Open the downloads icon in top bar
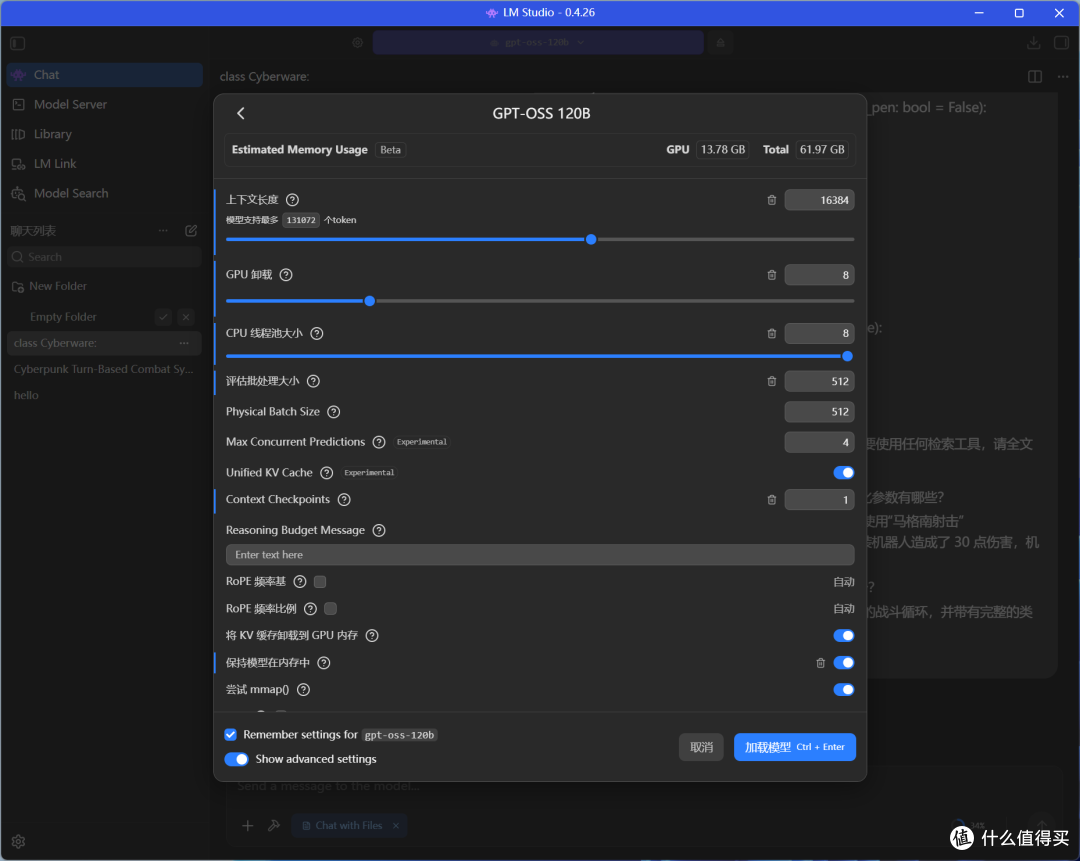 pos(1033,43)
